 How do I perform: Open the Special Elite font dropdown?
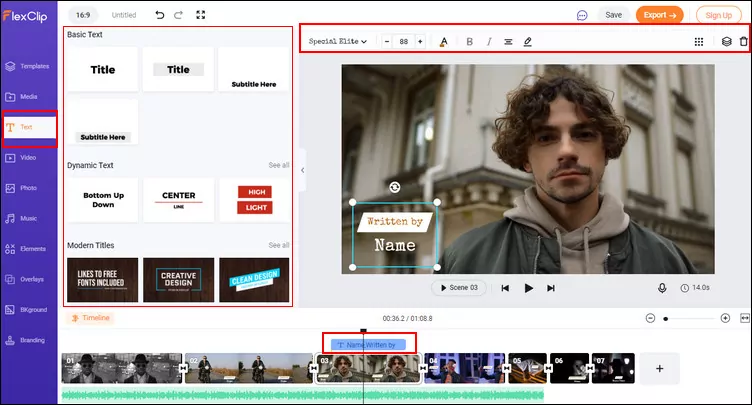[338, 41]
